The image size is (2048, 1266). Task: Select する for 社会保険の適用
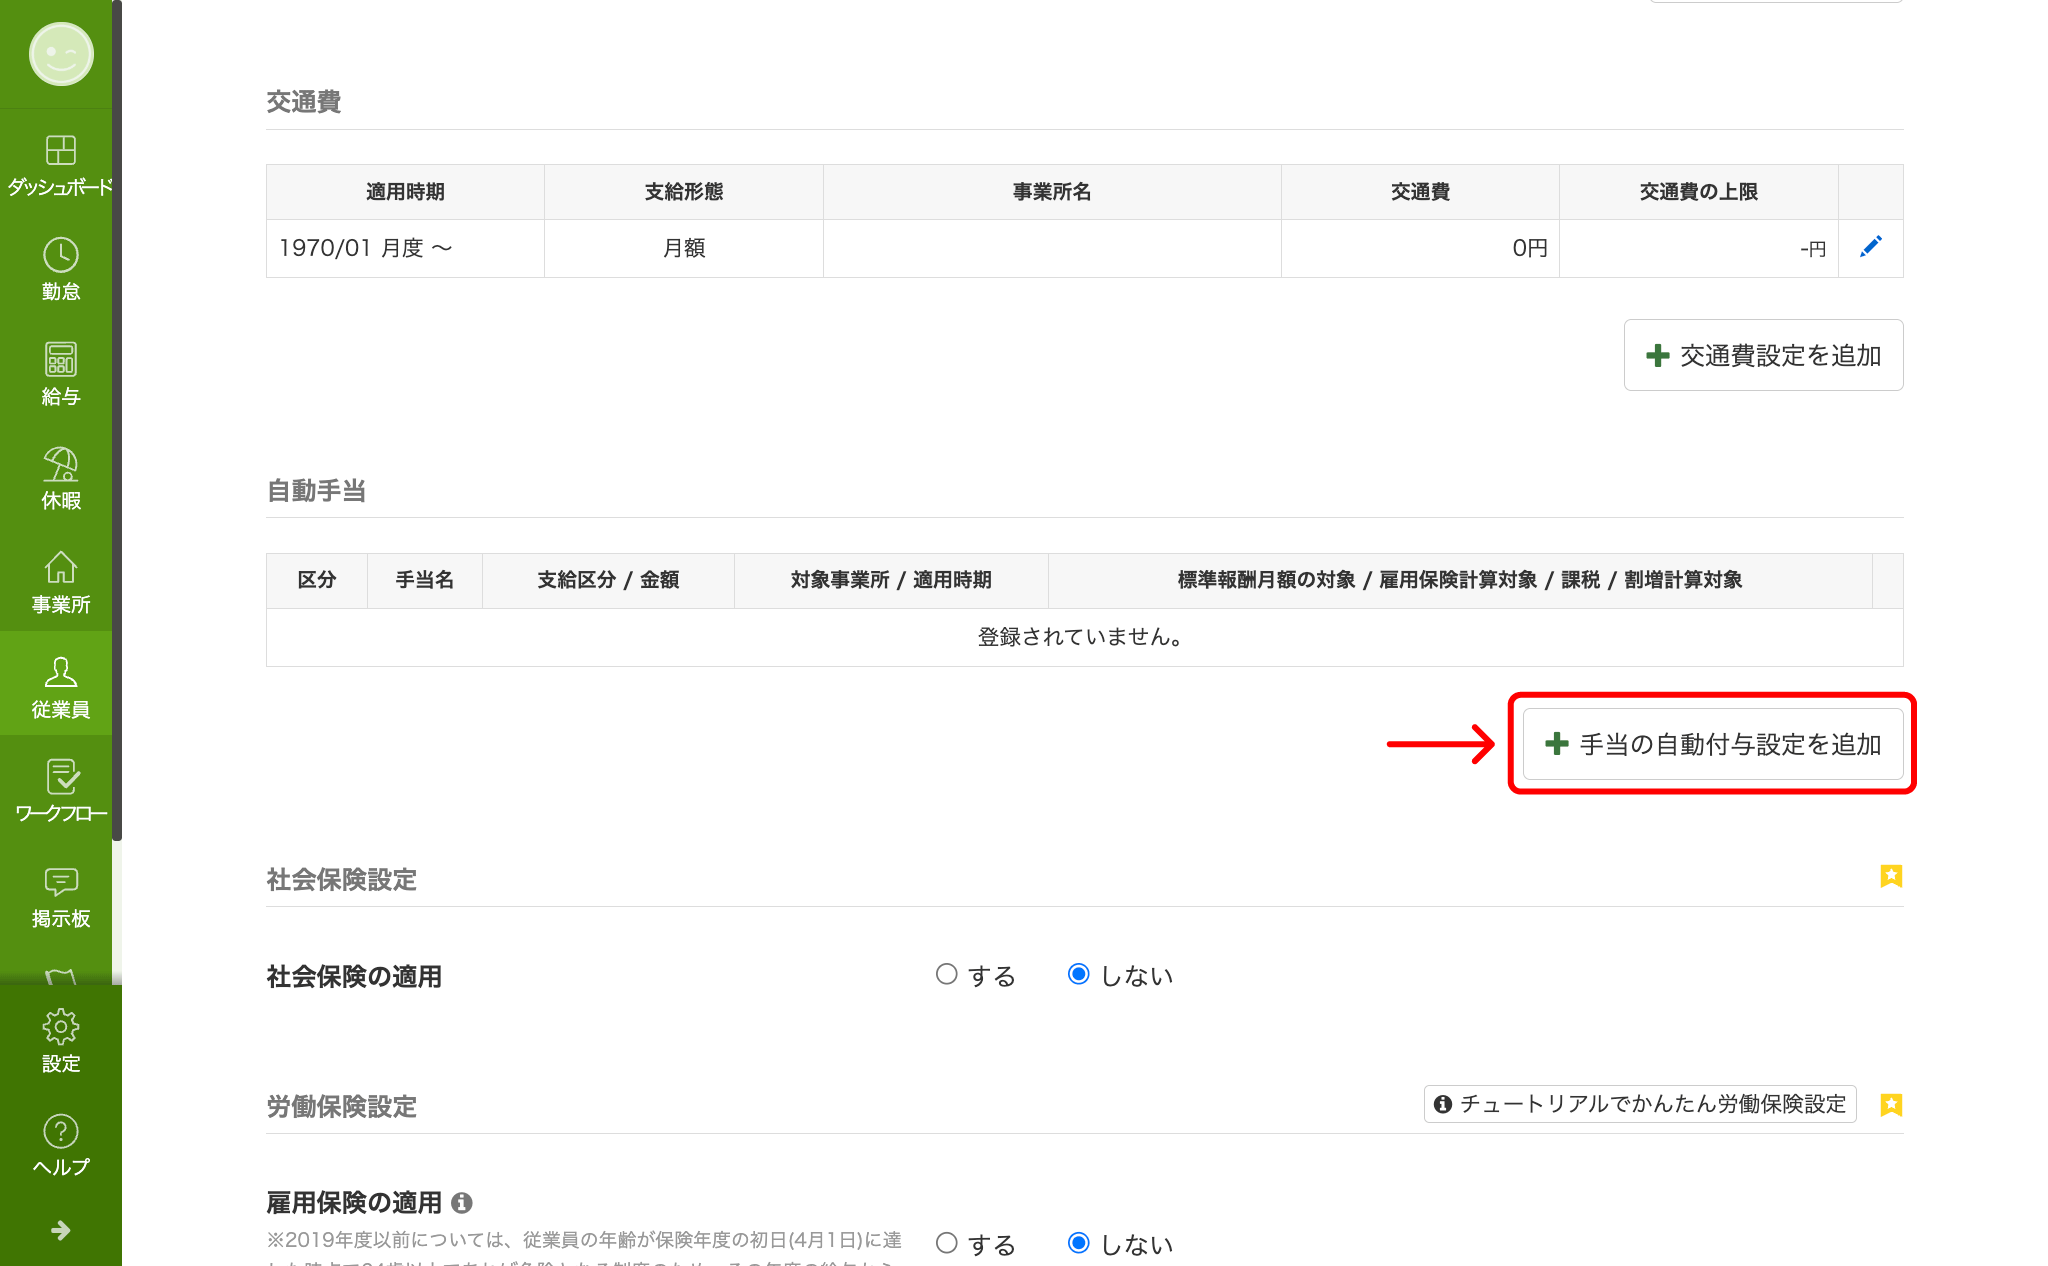pyautogui.click(x=946, y=974)
